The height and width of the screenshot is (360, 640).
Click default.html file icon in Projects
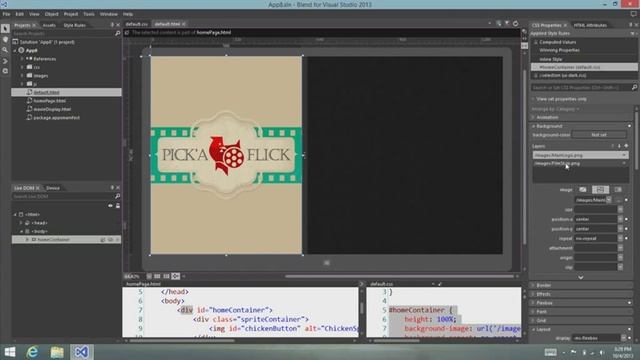pyautogui.click(x=29, y=92)
